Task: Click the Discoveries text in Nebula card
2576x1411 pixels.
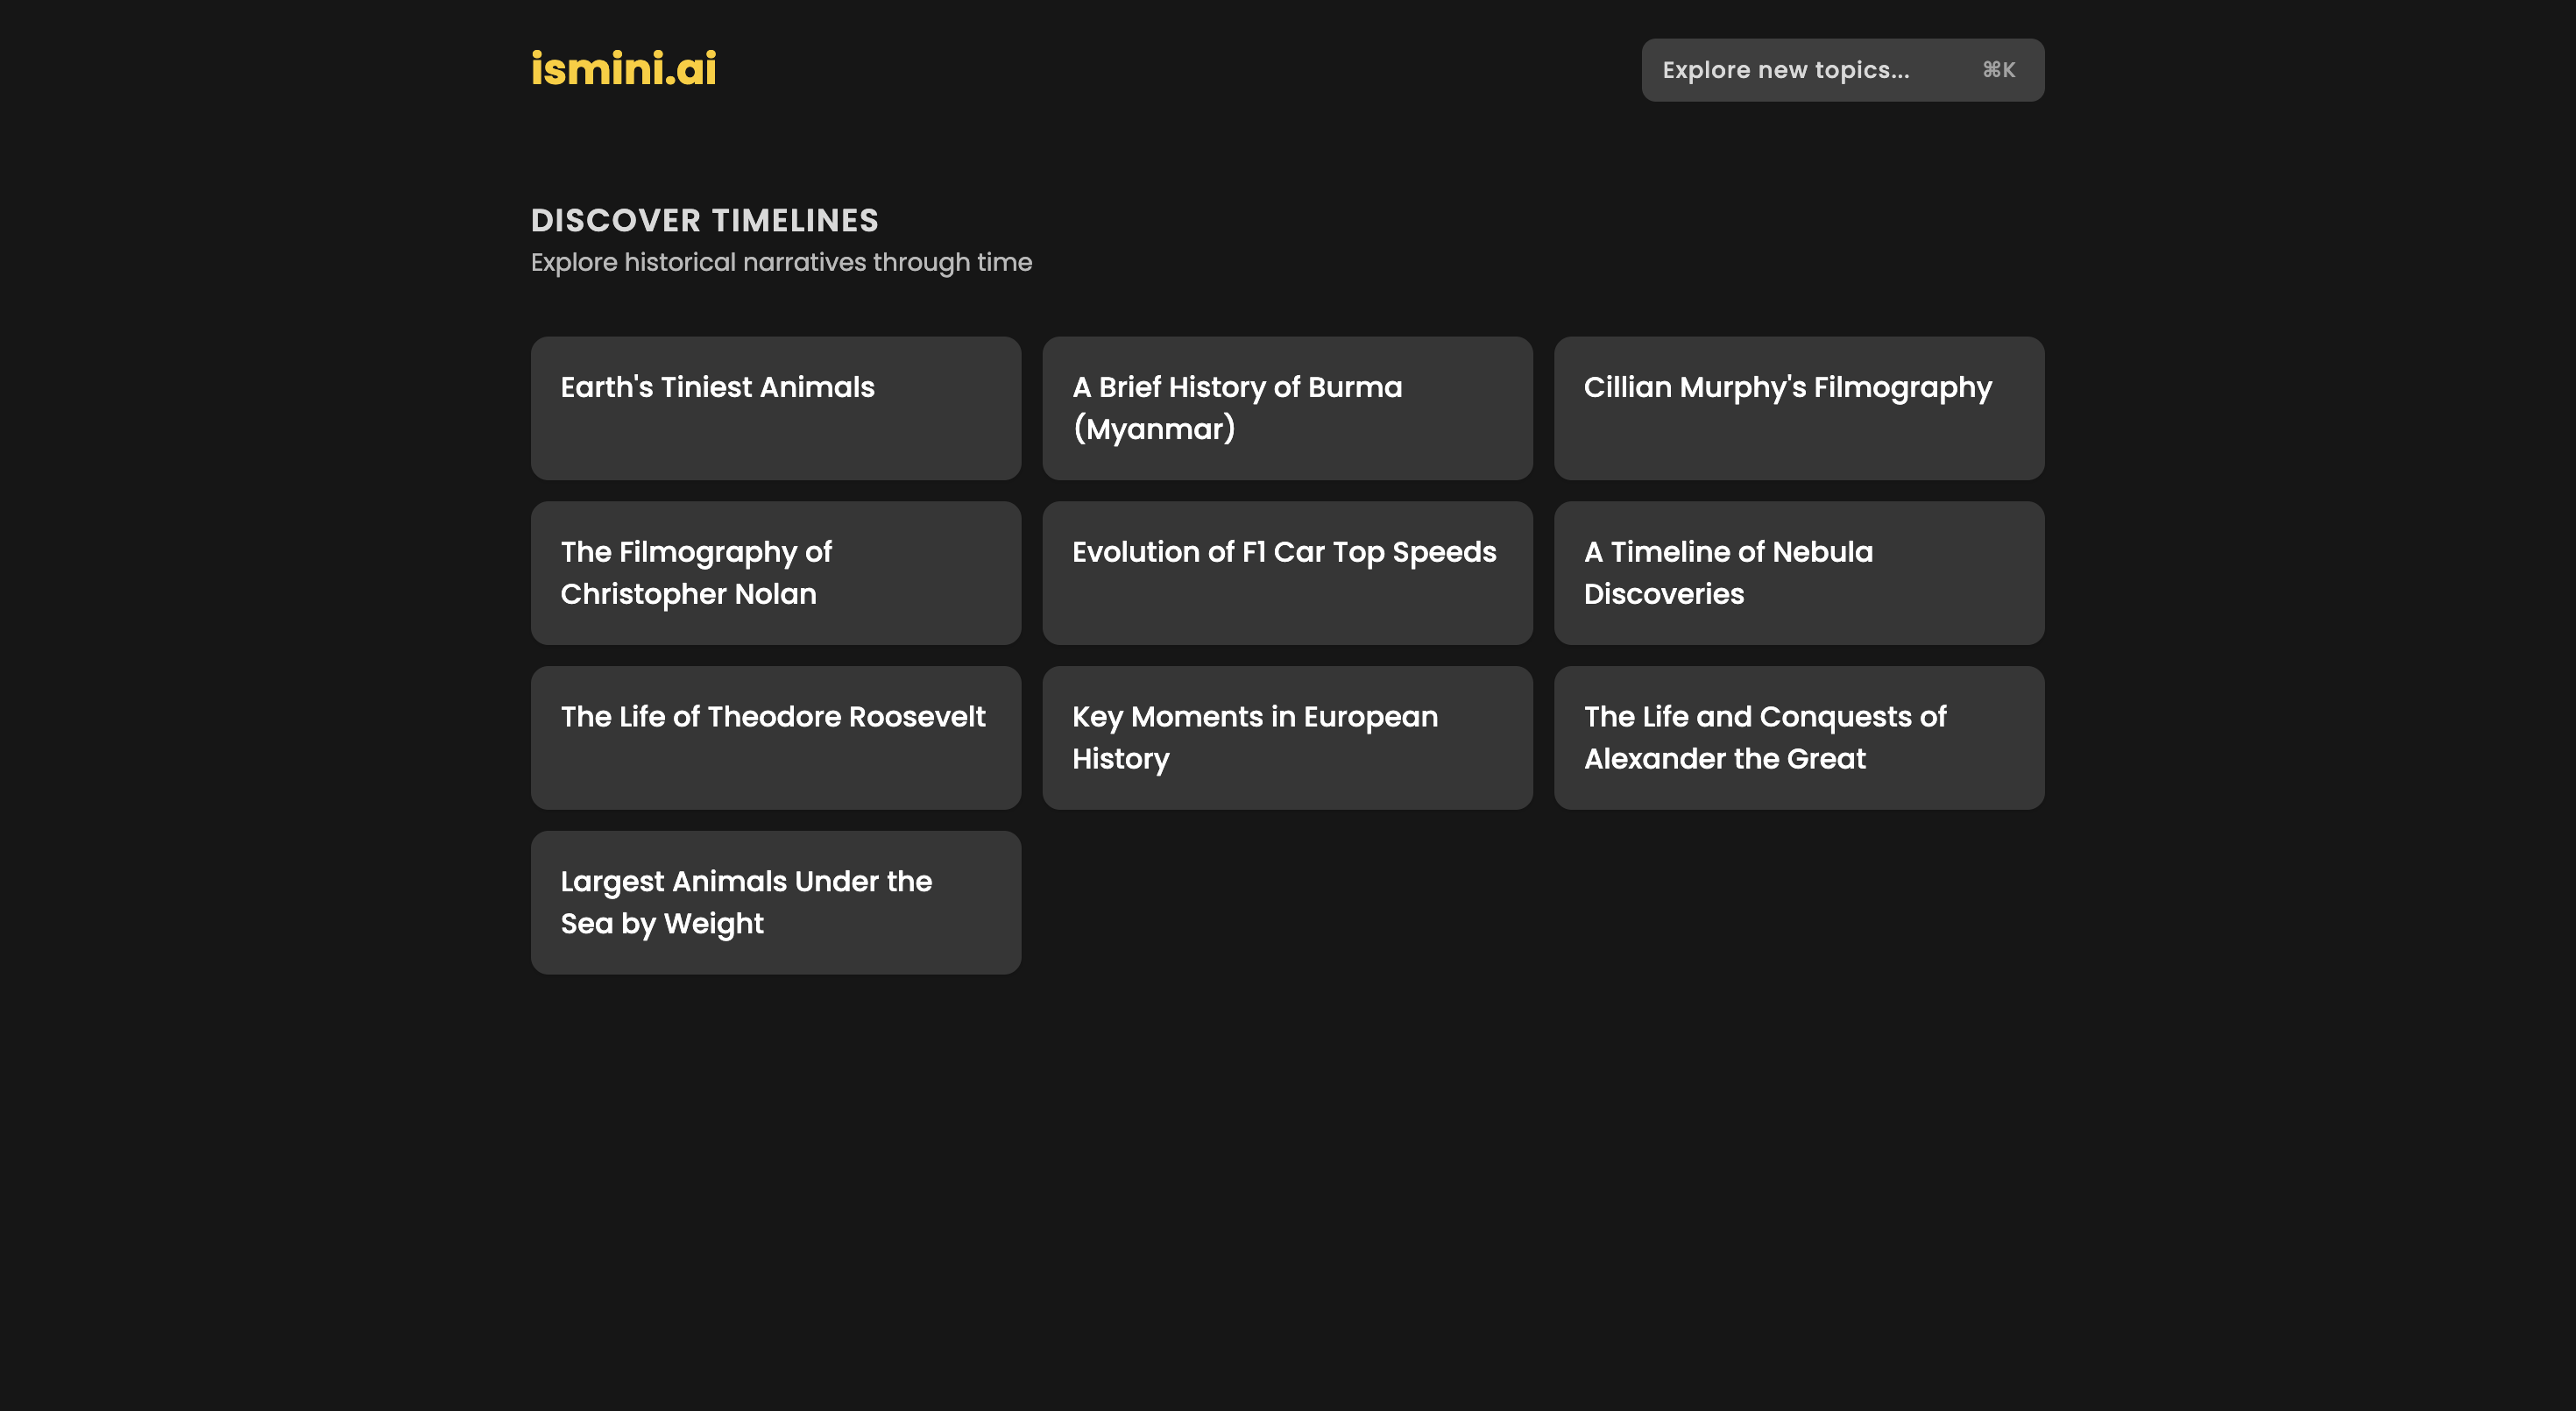Action: point(1663,594)
